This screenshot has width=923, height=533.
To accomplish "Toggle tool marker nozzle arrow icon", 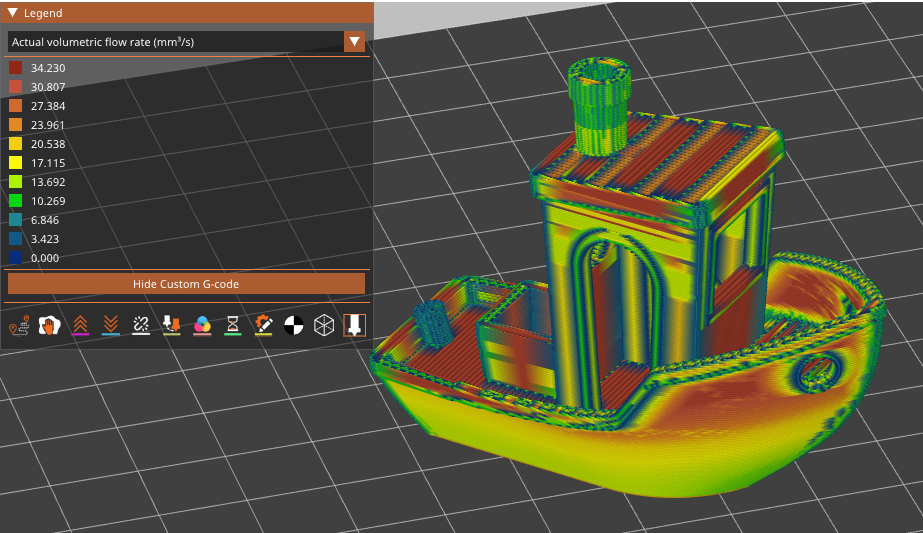I will [x=354, y=325].
